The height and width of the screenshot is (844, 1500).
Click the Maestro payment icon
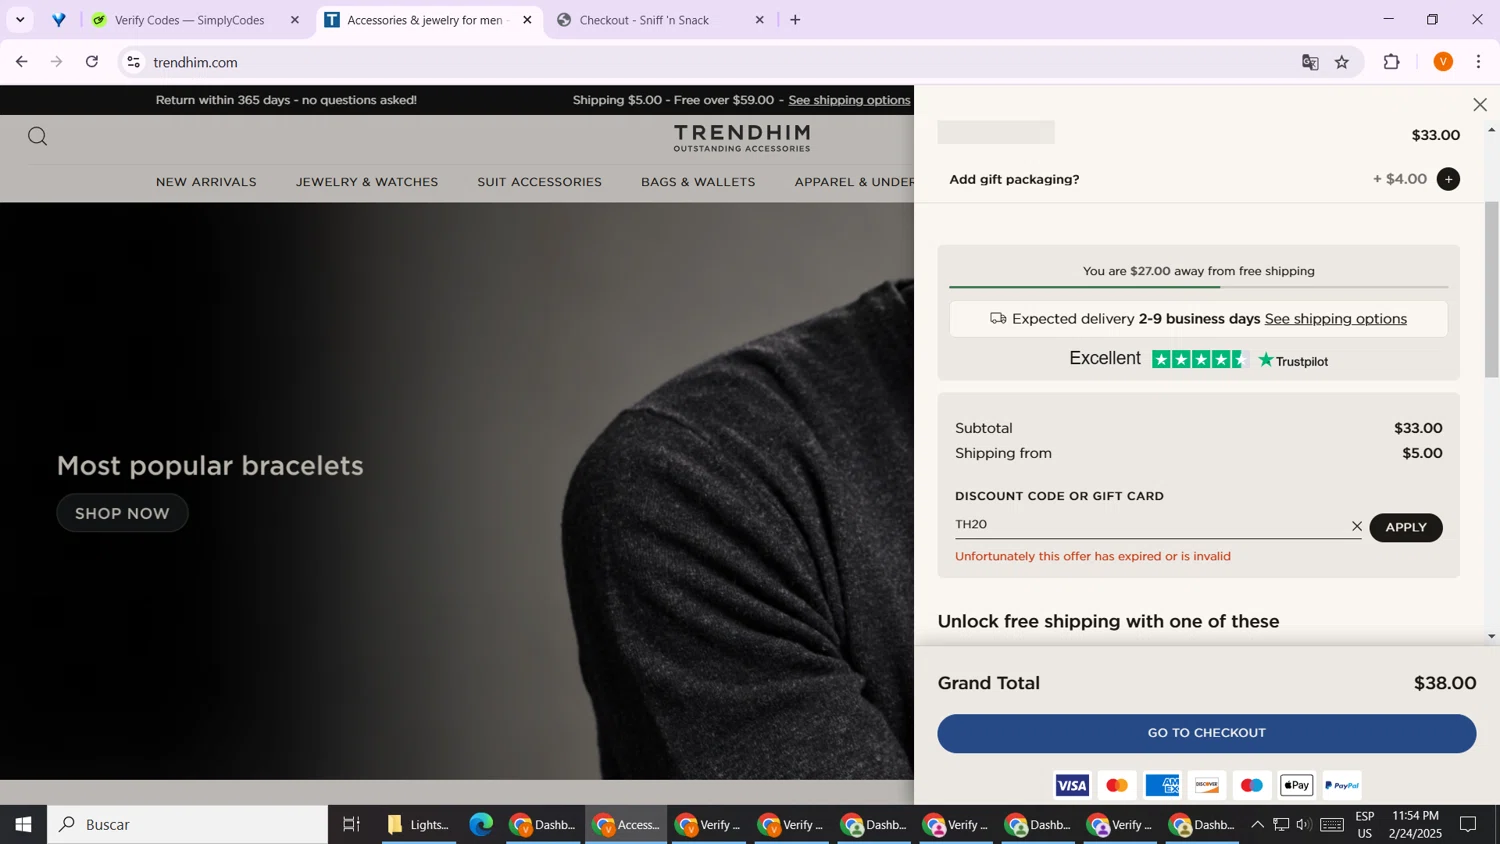coord(1252,786)
